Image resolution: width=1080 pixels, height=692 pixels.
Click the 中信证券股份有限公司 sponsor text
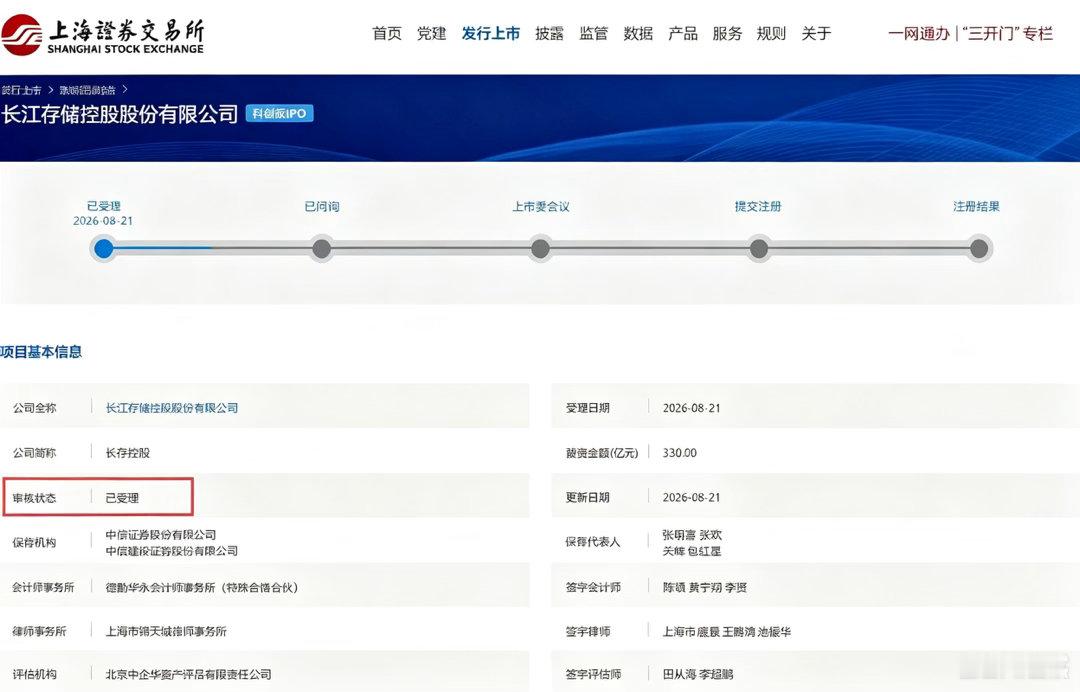160,534
